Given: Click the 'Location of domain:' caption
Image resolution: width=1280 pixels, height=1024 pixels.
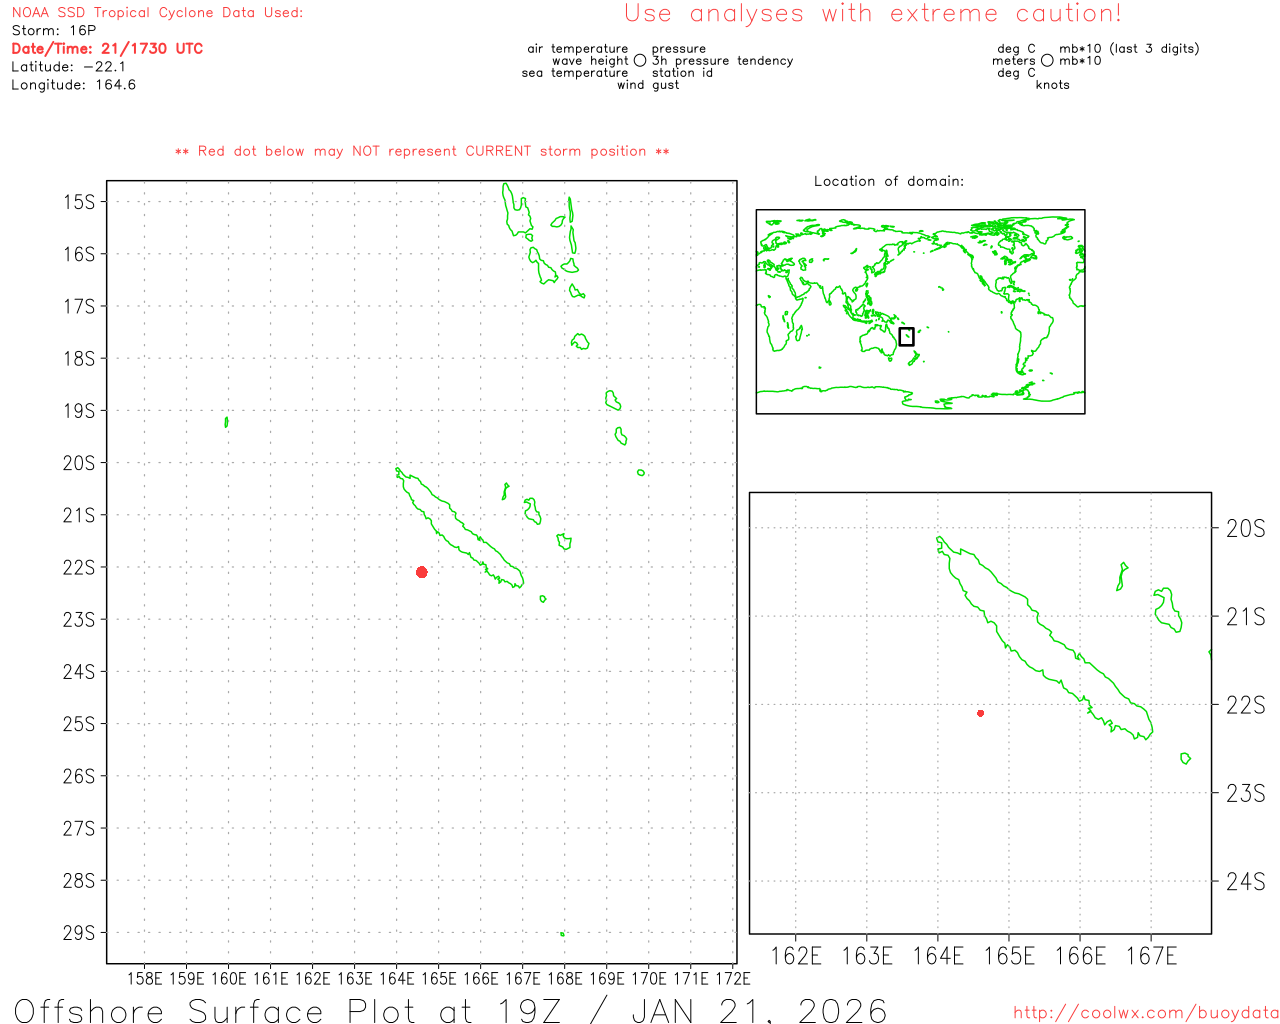Looking at the screenshot, I should pos(889,181).
